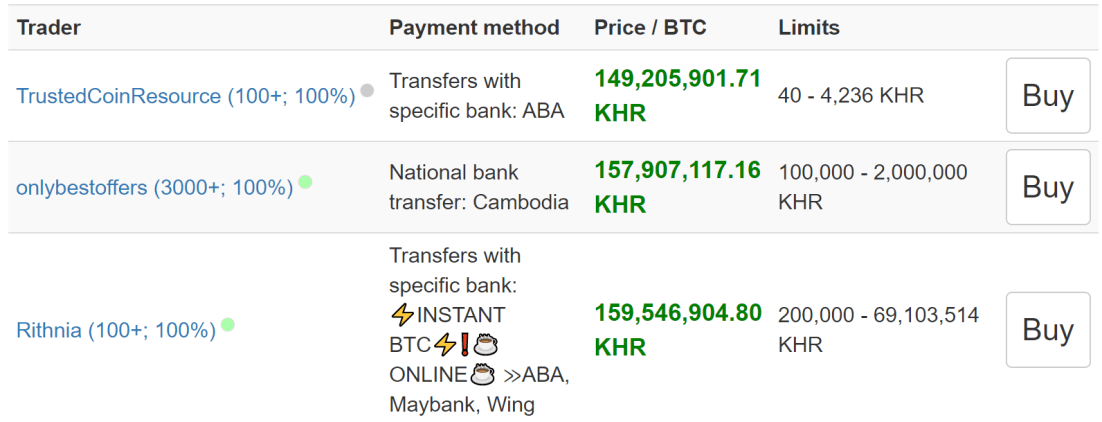This screenshot has width=1102, height=422.
Task: Click the Price / BTC column header
Action: [650, 27]
